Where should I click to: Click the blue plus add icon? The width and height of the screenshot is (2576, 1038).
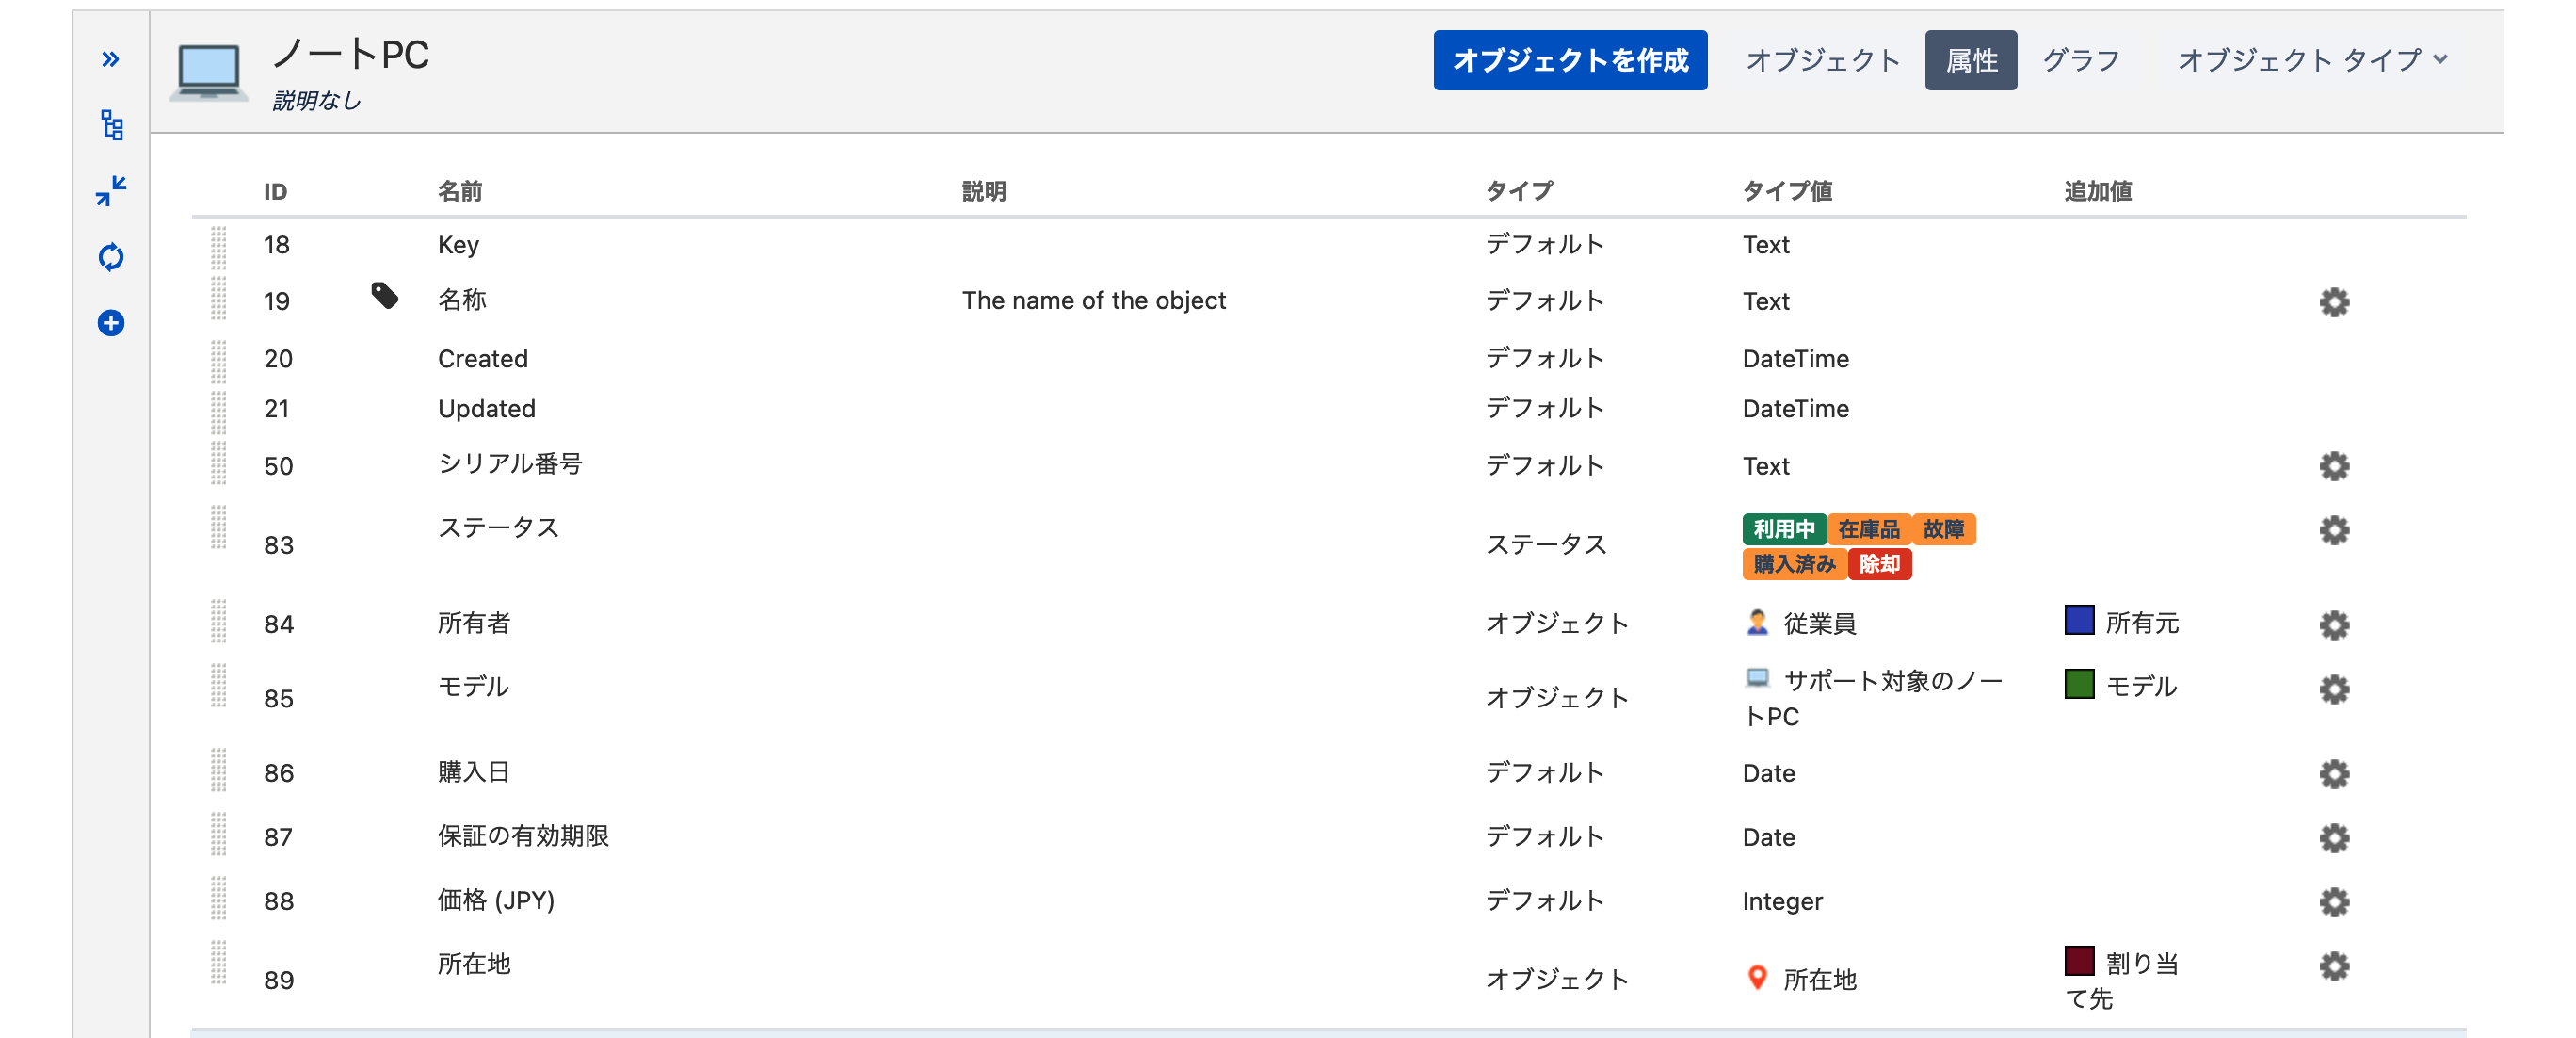(111, 323)
